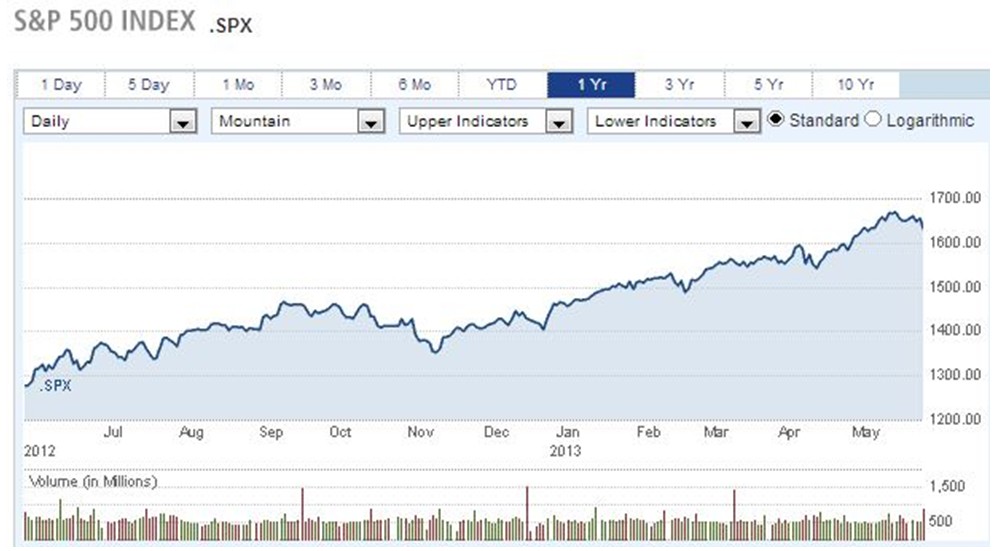Enable the Standard scale radio button
The width and height of the screenshot is (1002, 551).
click(x=776, y=120)
